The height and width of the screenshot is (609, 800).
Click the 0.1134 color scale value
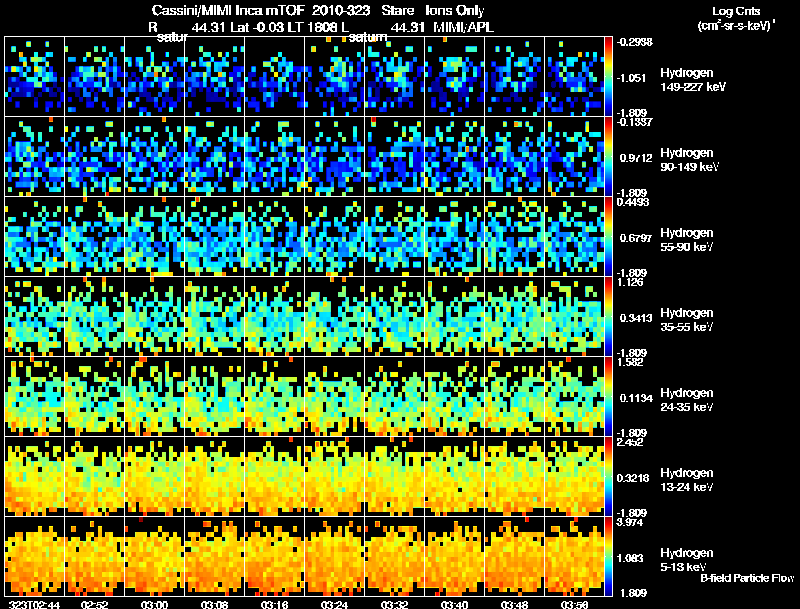coord(636,398)
